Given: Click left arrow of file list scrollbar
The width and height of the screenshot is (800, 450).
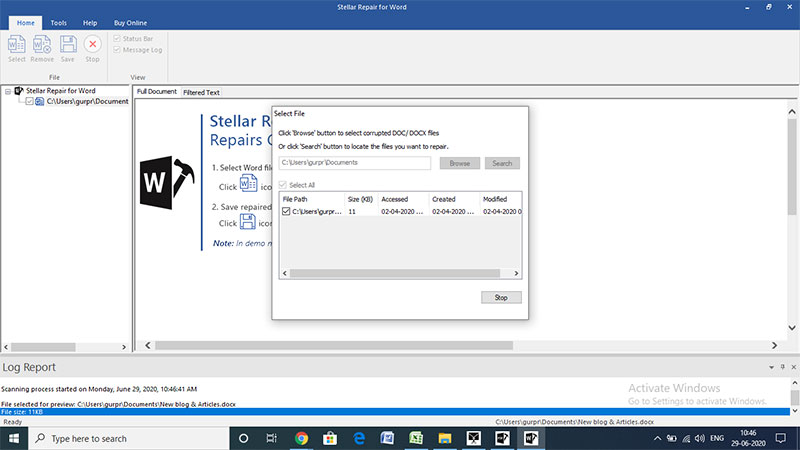Looking at the screenshot, I should point(285,273).
